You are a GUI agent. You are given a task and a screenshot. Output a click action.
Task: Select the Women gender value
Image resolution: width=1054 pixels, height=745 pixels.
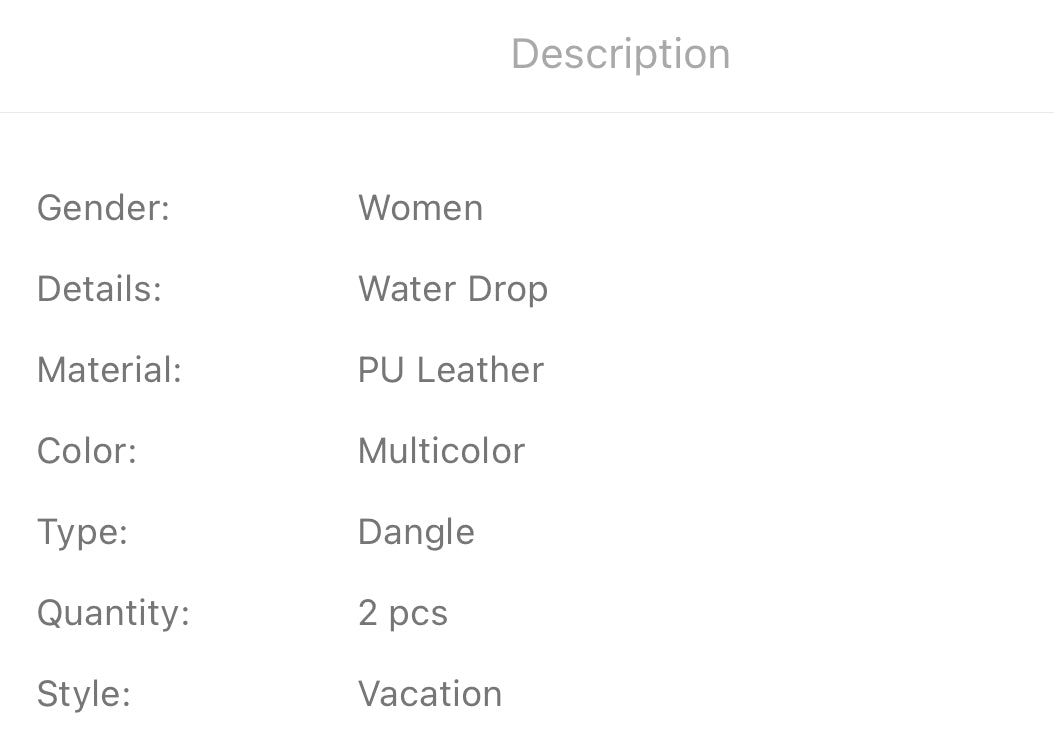click(x=420, y=208)
